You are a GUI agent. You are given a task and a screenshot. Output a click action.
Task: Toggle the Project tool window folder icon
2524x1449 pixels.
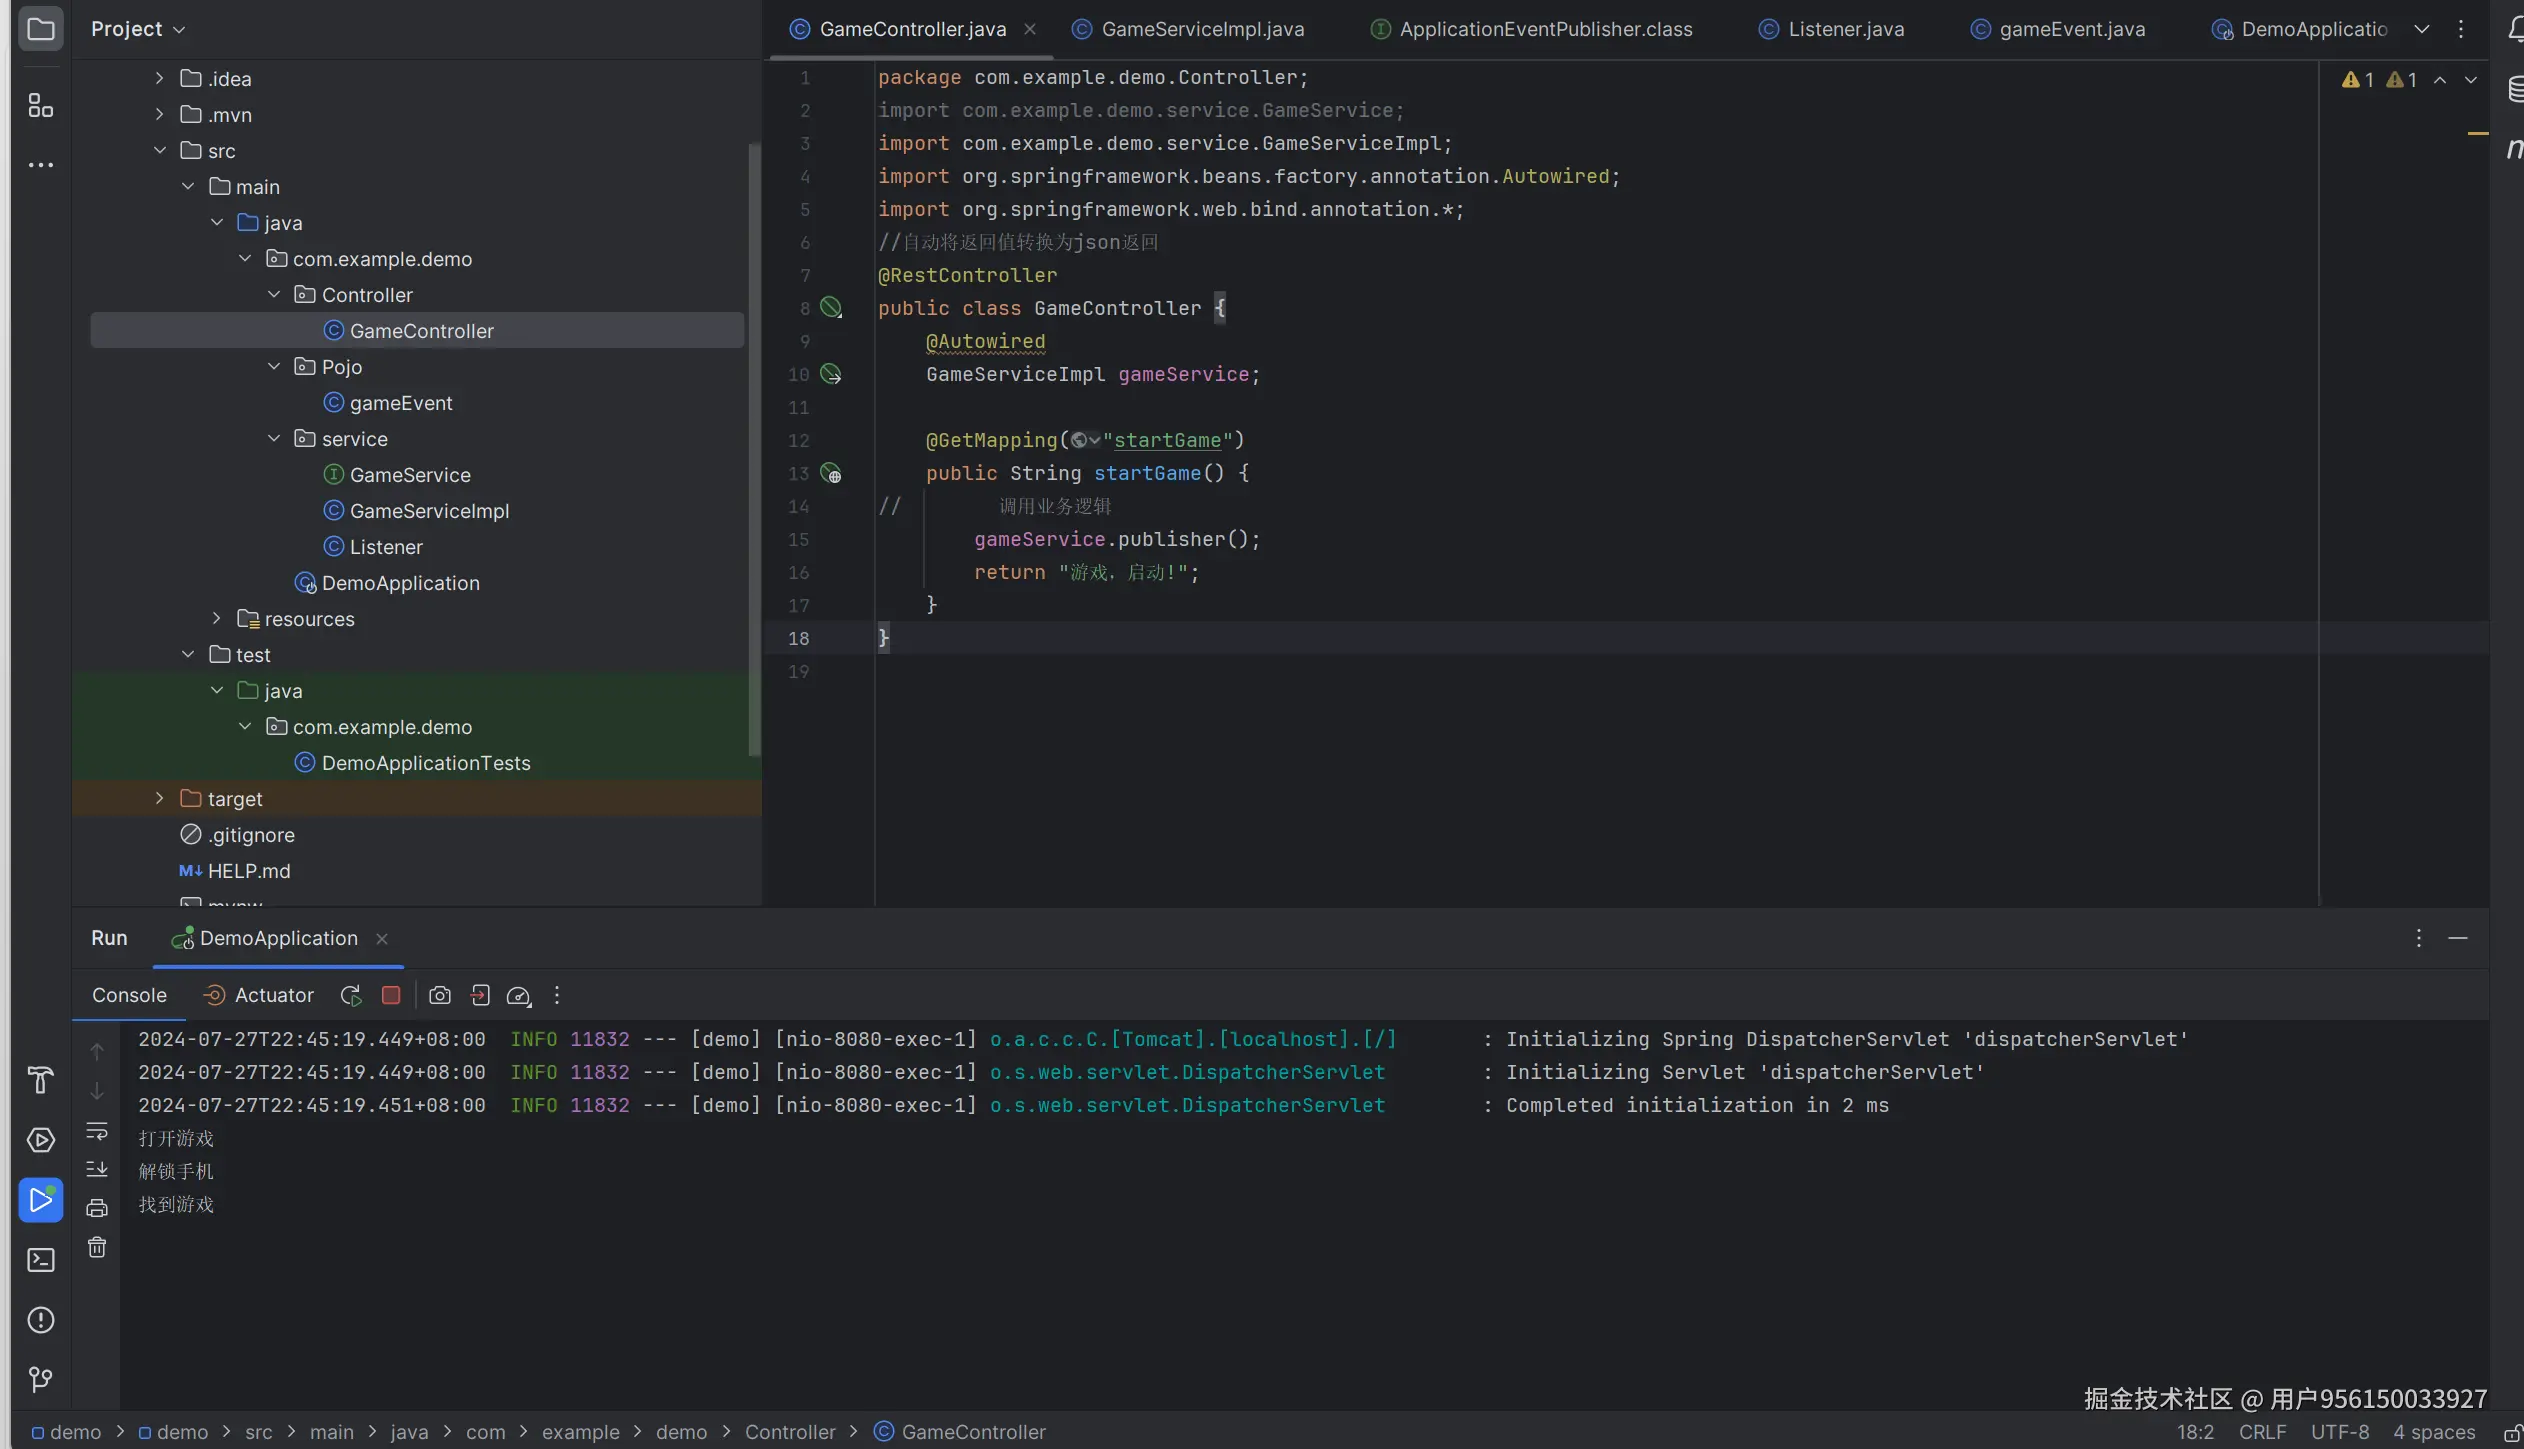pos(40,29)
